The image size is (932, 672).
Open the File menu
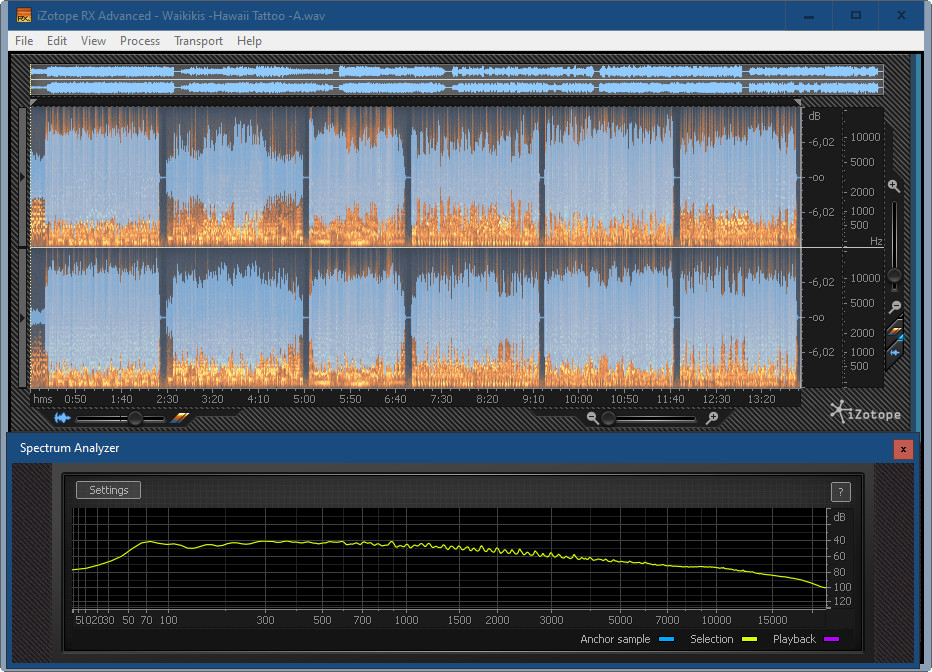(x=24, y=41)
